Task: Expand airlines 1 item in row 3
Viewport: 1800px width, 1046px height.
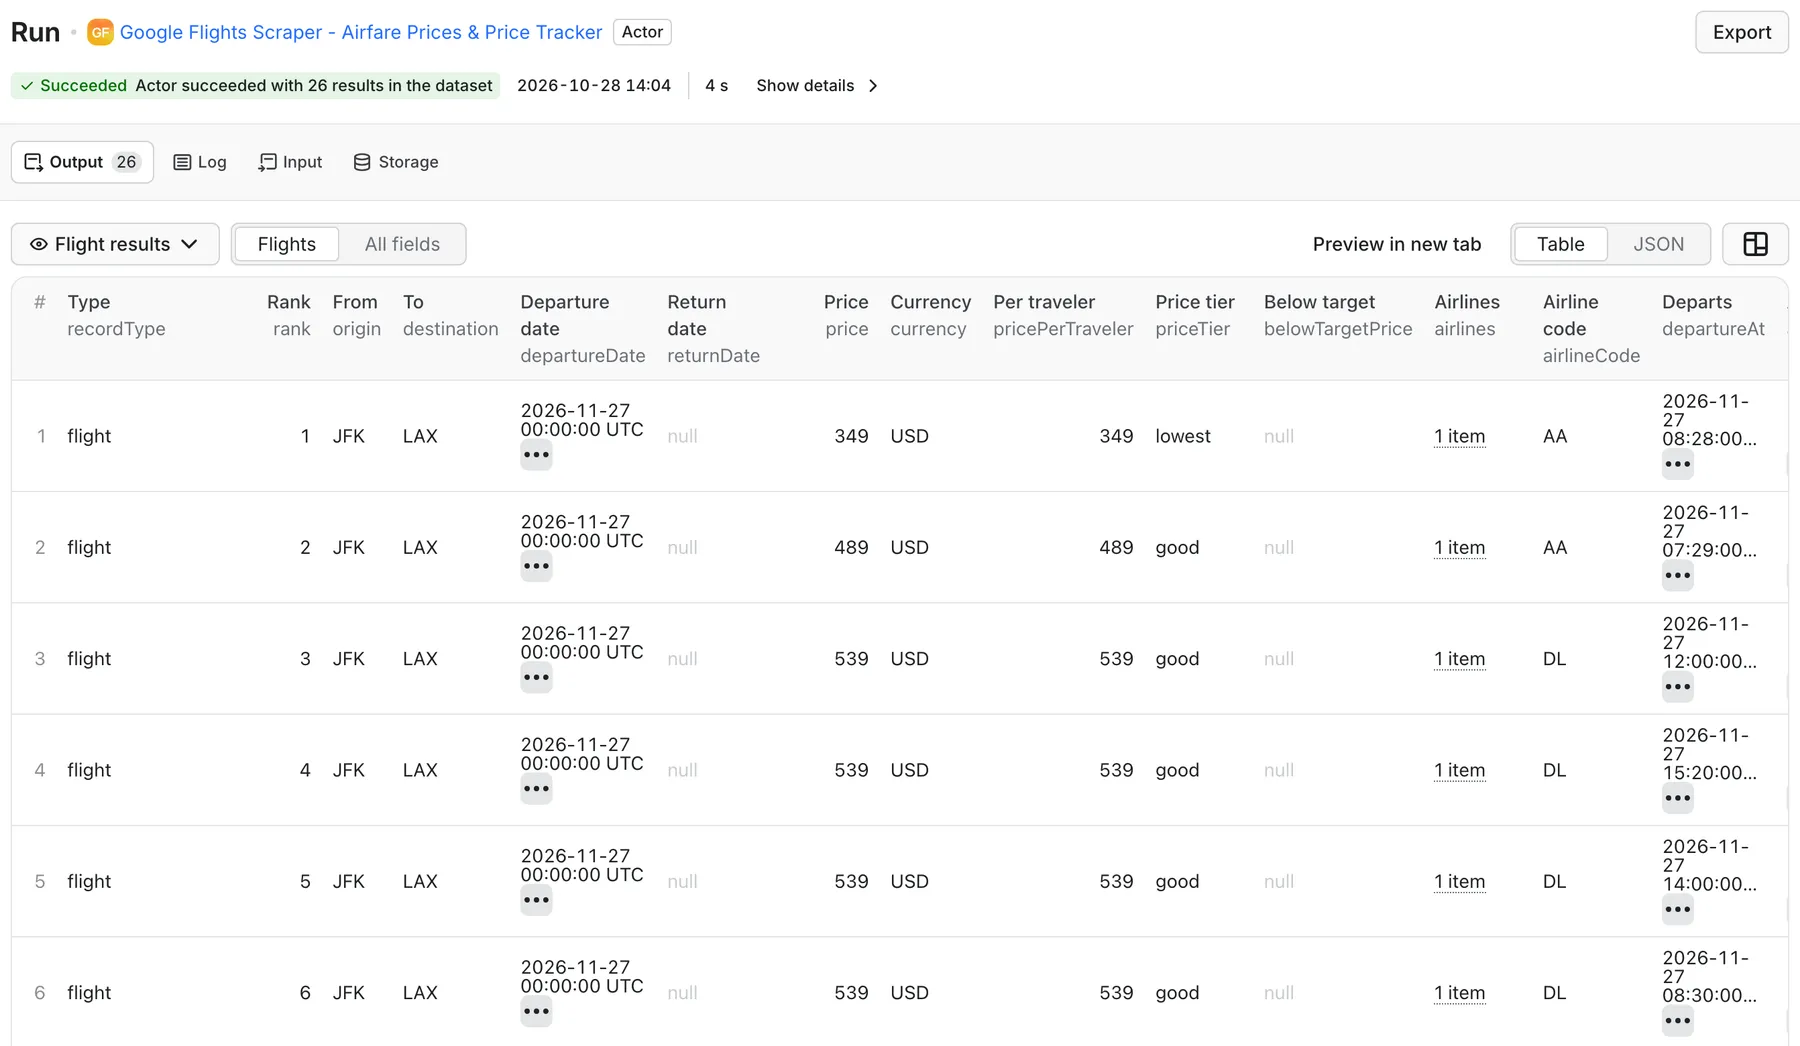Action: 1459,659
